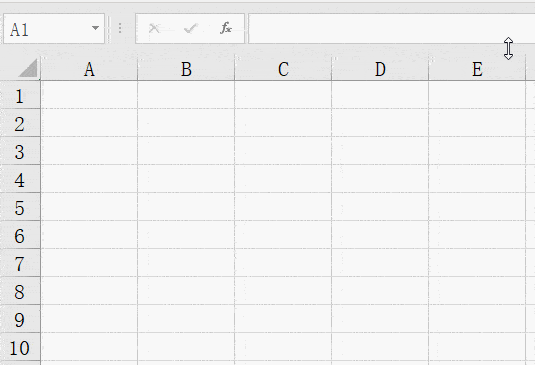Click the Insert Function fx icon

[x=226, y=28]
